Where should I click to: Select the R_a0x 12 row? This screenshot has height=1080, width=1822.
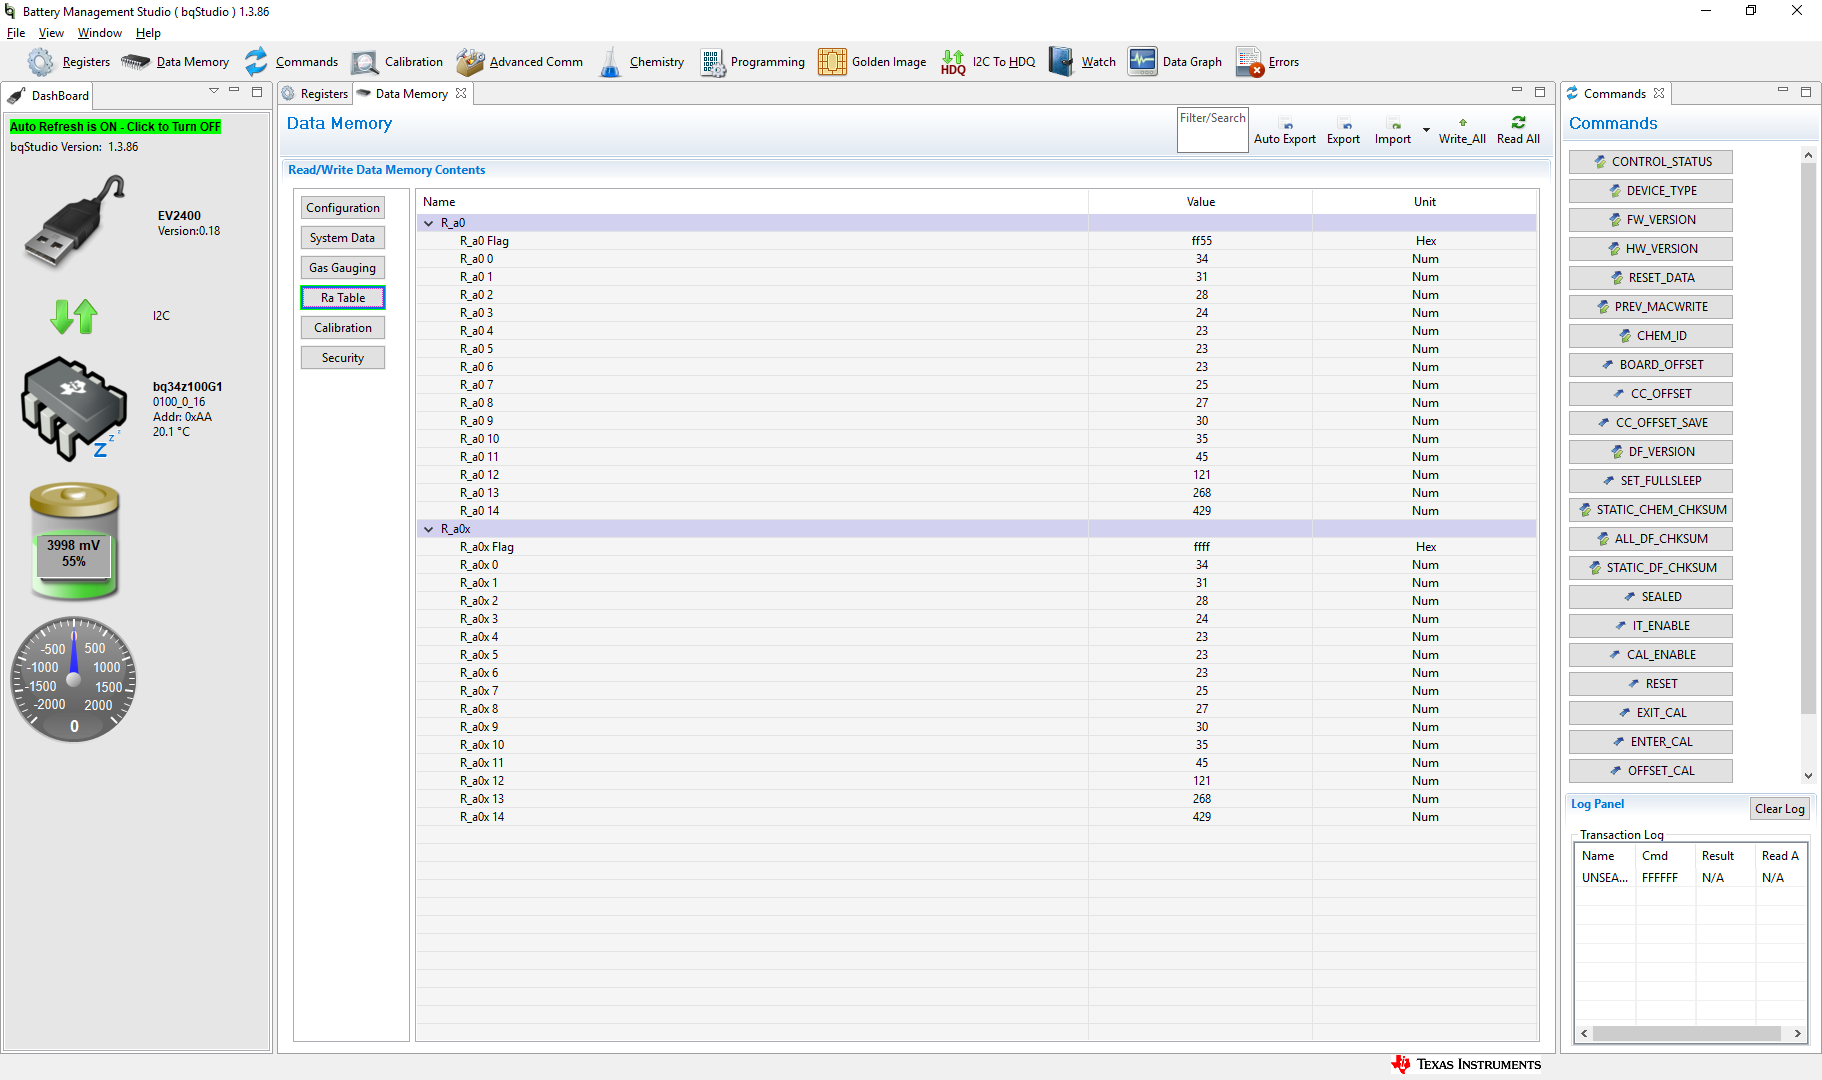pos(977,781)
